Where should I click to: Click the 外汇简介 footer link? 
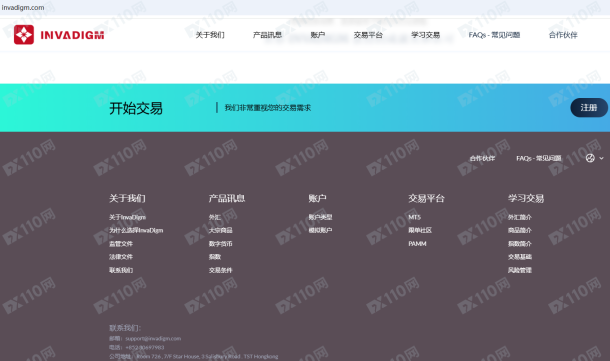[x=520, y=217]
